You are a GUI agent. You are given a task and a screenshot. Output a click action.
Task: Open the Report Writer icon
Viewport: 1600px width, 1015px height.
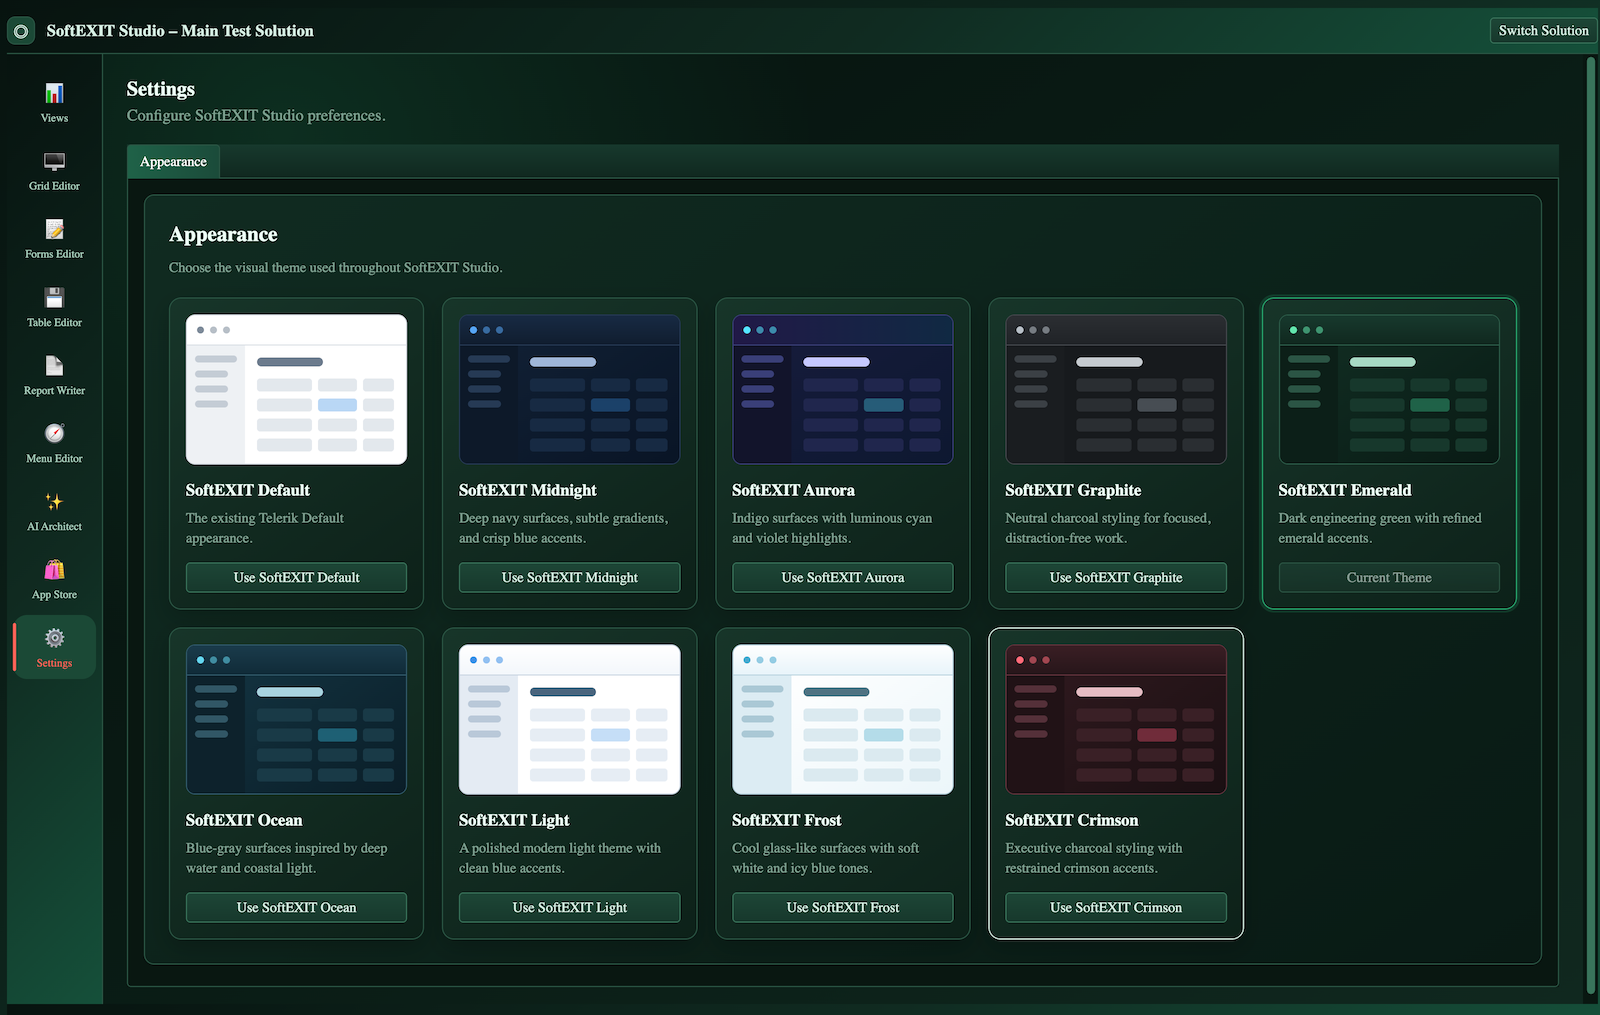(x=54, y=366)
